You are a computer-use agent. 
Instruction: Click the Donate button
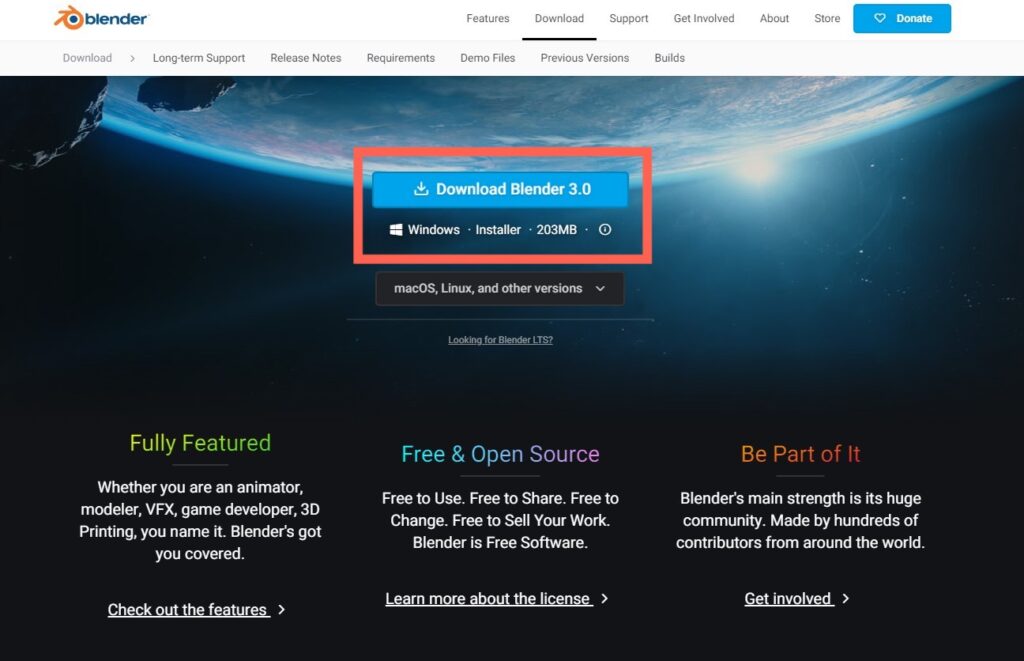click(x=902, y=18)
